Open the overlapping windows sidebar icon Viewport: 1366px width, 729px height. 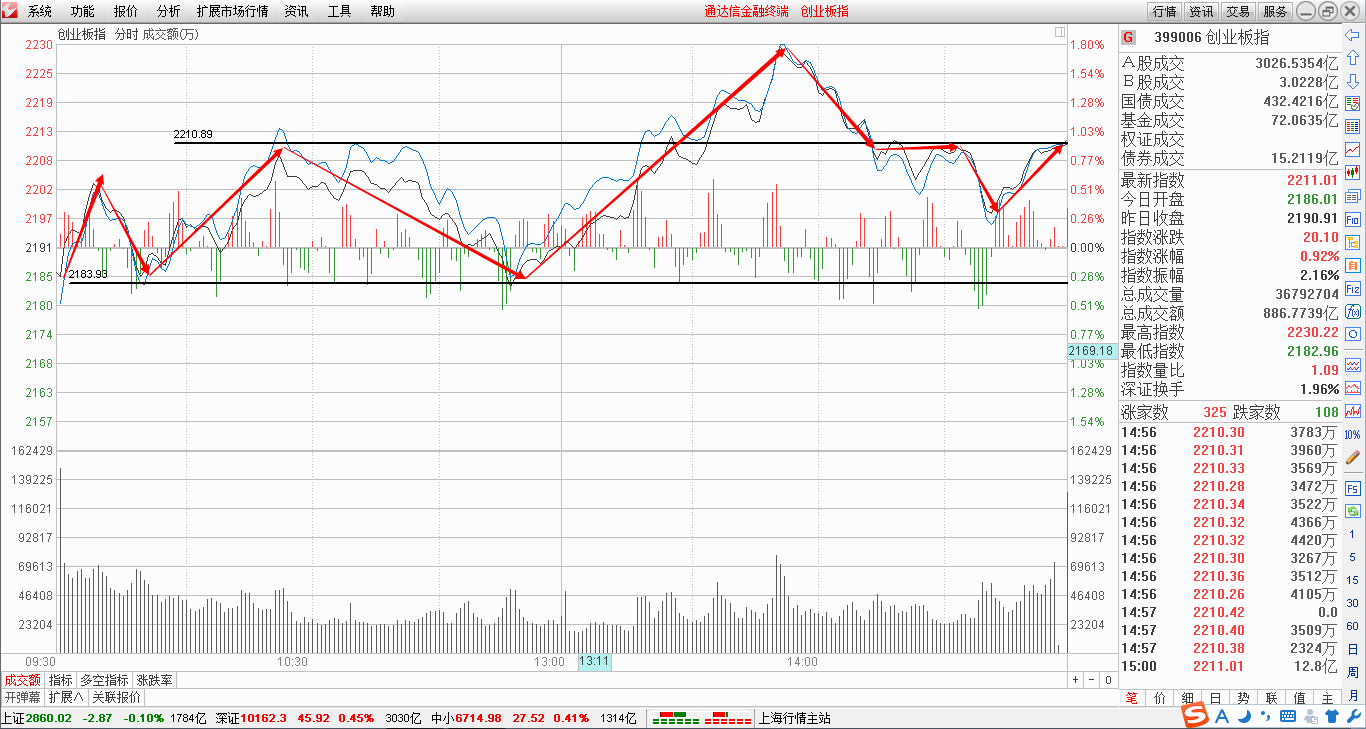[1352, 195]
